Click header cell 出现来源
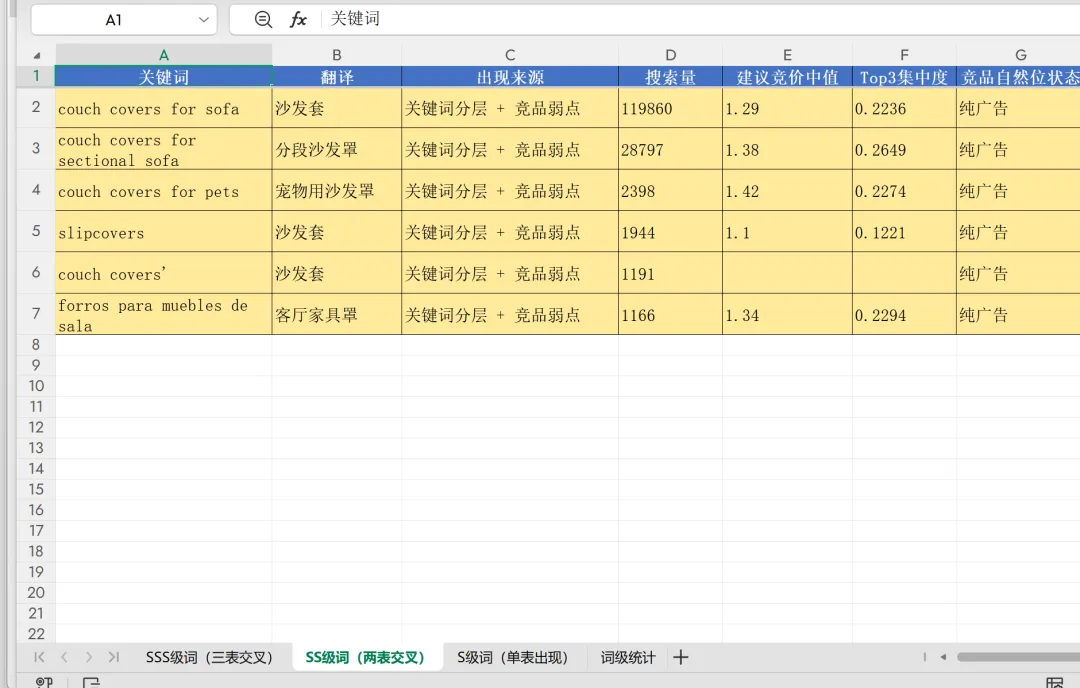Screen dimensions: 1080x688 510,76
